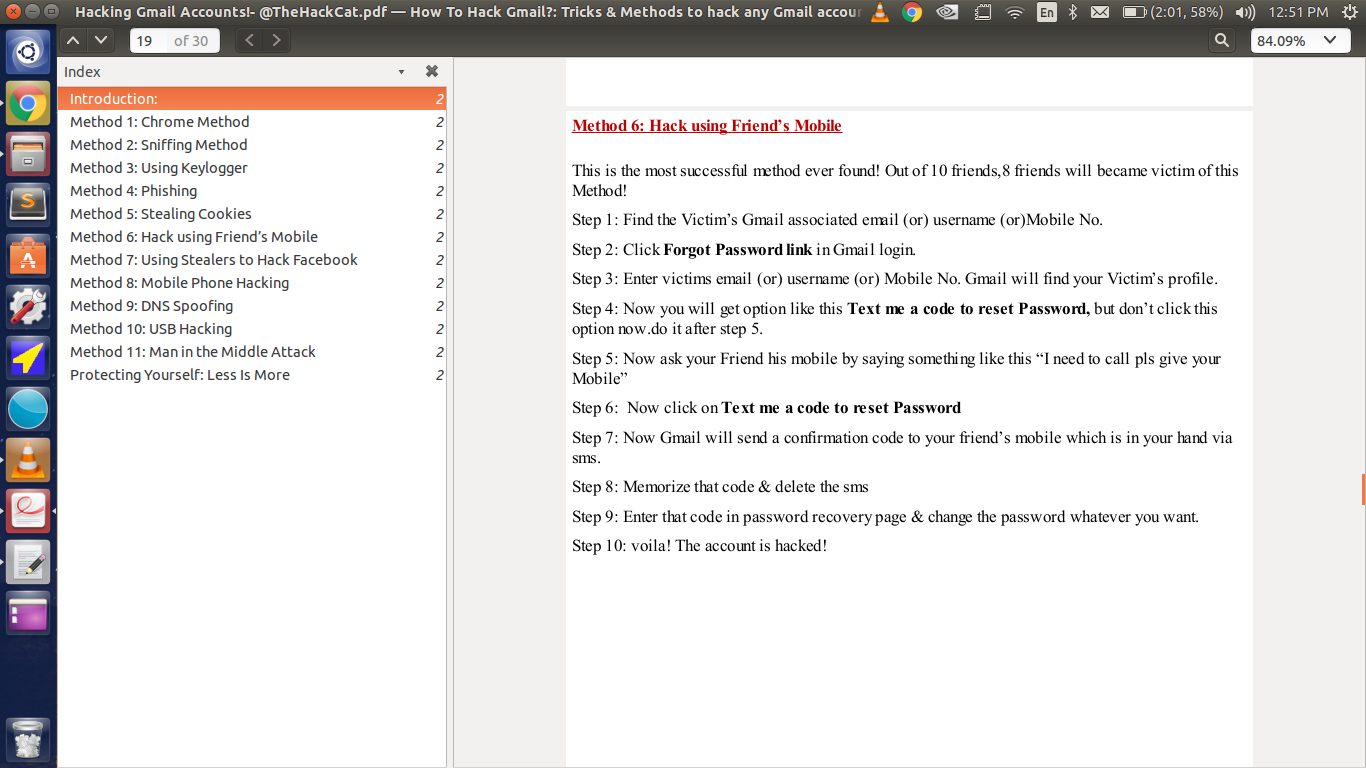Click the Document Viewer launcher icon
Image resolution: width=1366 pixels, height=768 pixels.
coord(28,511)
